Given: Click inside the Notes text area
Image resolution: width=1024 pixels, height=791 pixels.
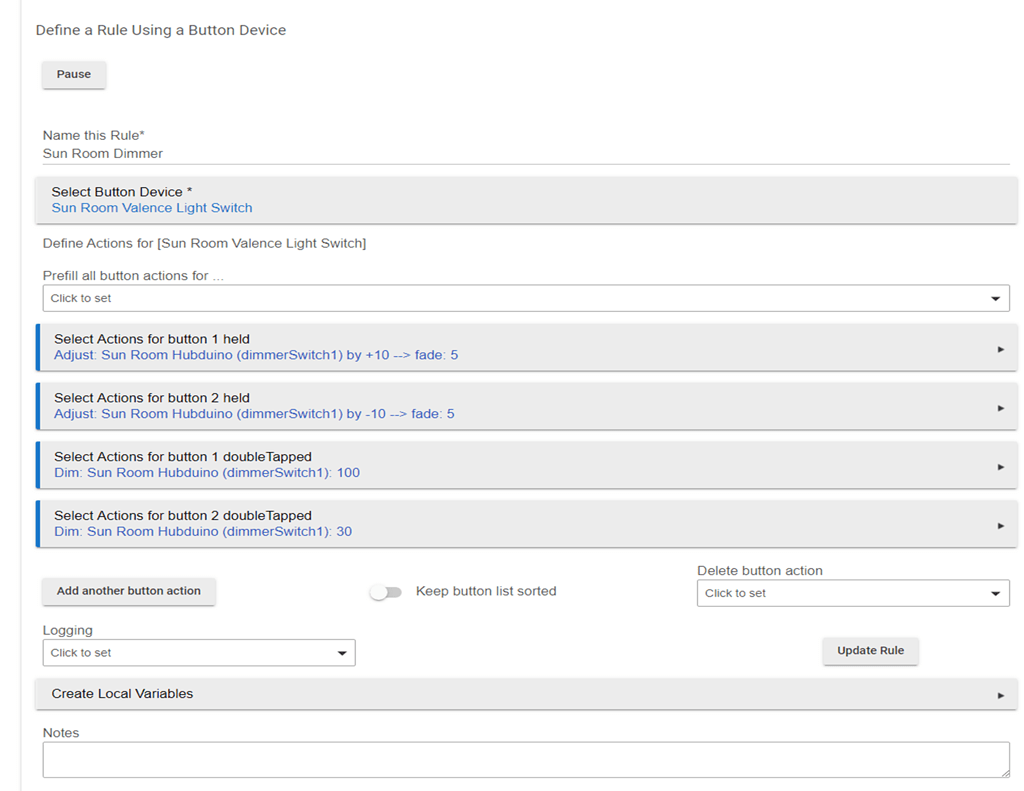Looking at the screenshot, I should coord(525,759).
